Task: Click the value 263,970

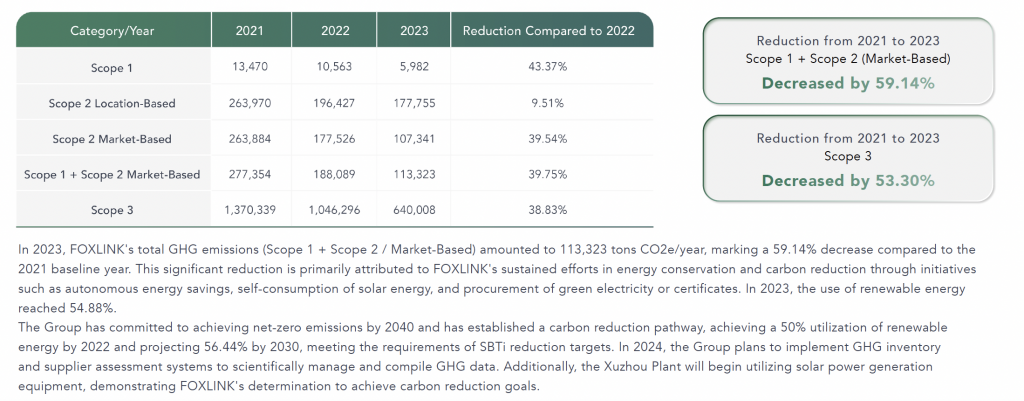Action: coord(249,103)
